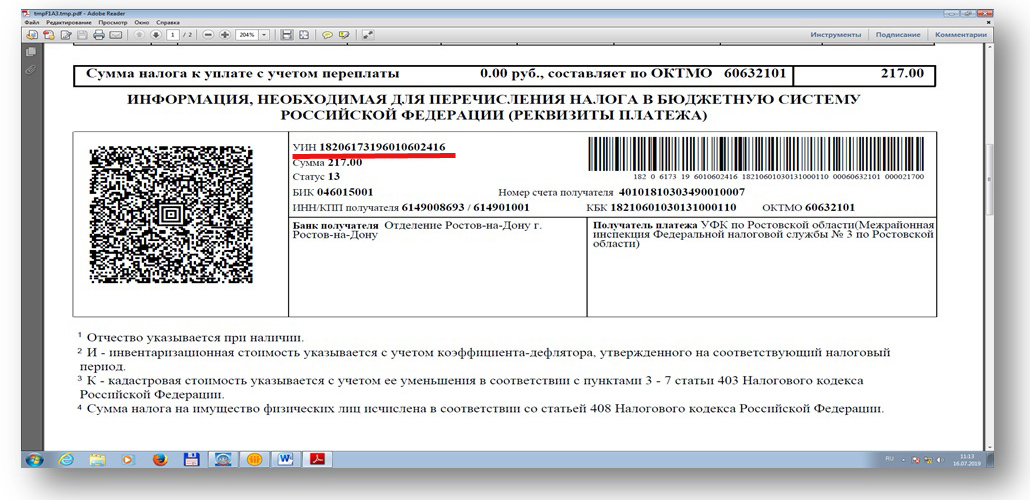Screen dimensions: 1030x500
Task: Open the Файл menu
Action: click(32, 22)
